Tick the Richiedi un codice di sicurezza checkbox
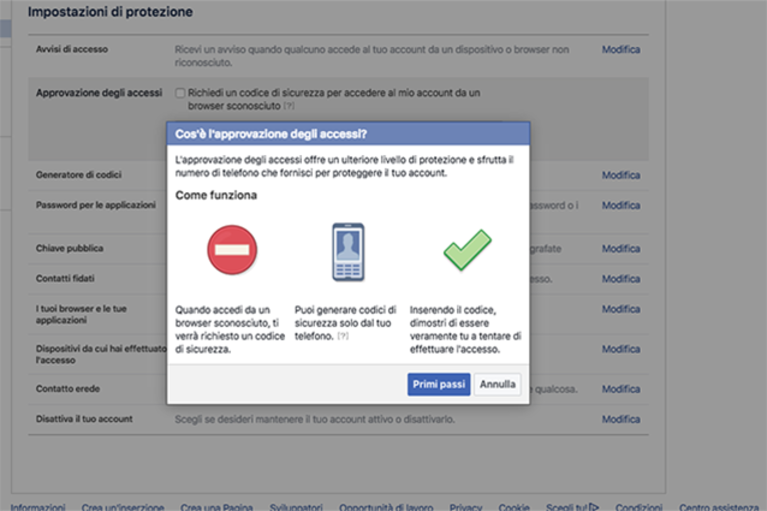The width and height of the screenshot is (767, 511). coord(180,93)
